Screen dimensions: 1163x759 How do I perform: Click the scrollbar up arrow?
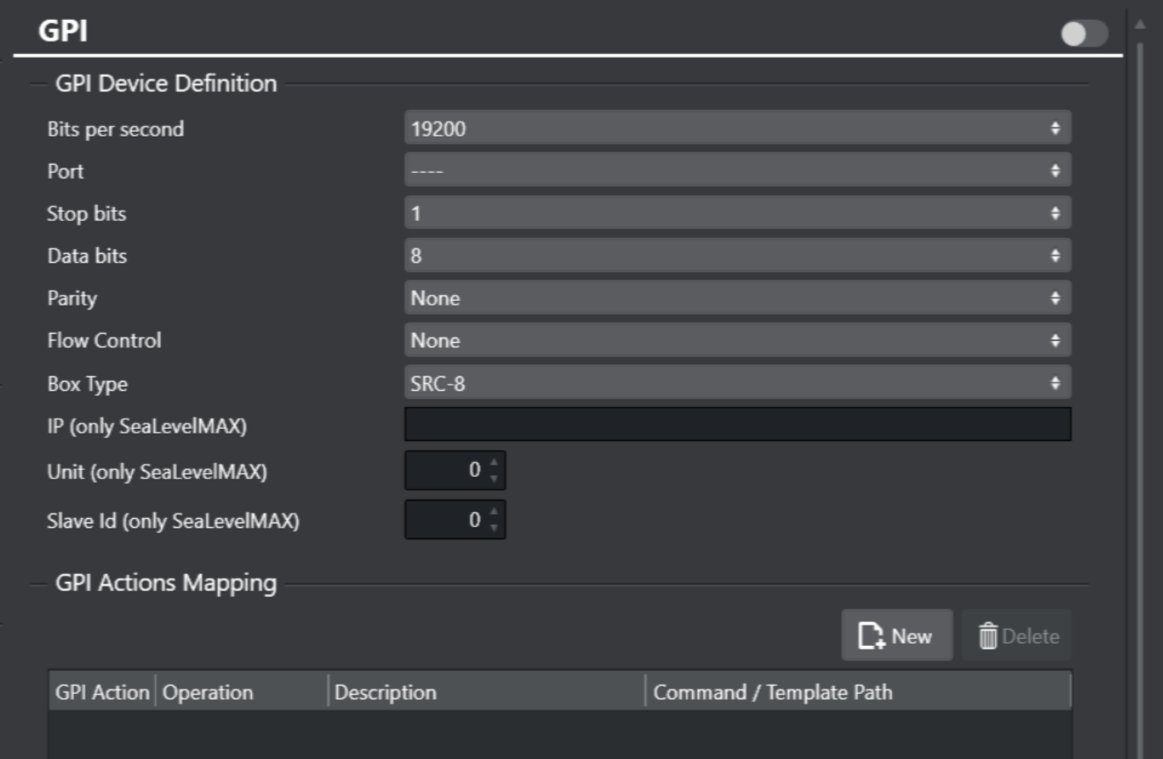tap(1139, 23)
